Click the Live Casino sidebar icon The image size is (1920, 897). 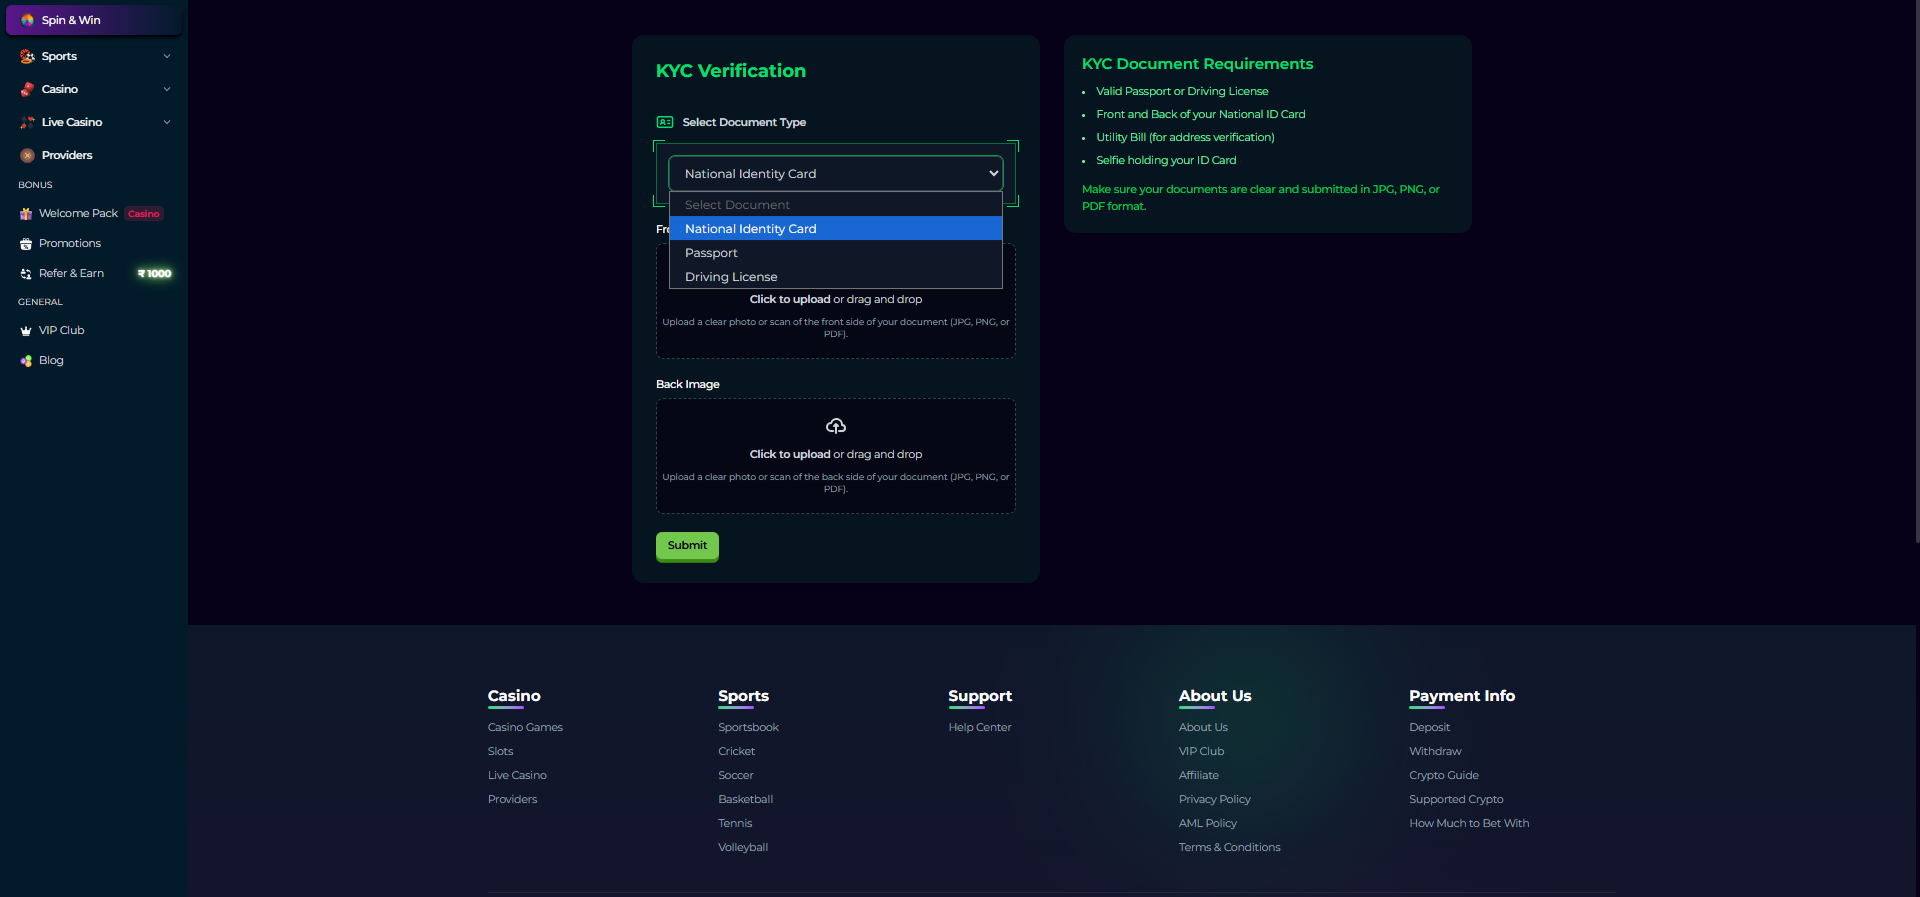click(27, 123)
